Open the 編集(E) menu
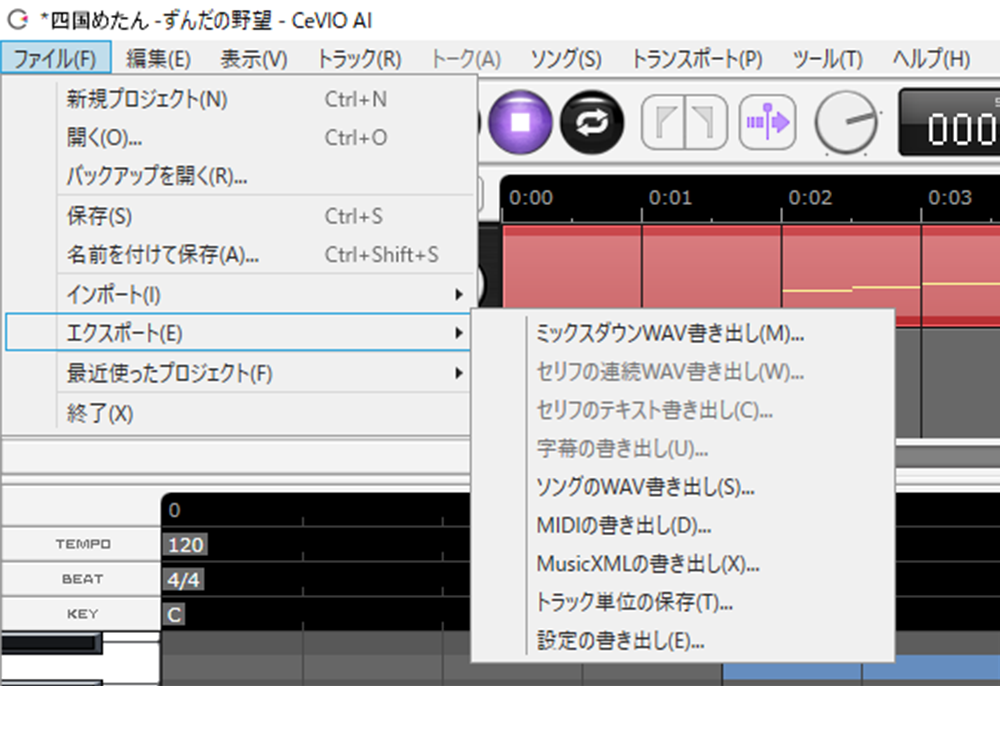 point(158,59)
